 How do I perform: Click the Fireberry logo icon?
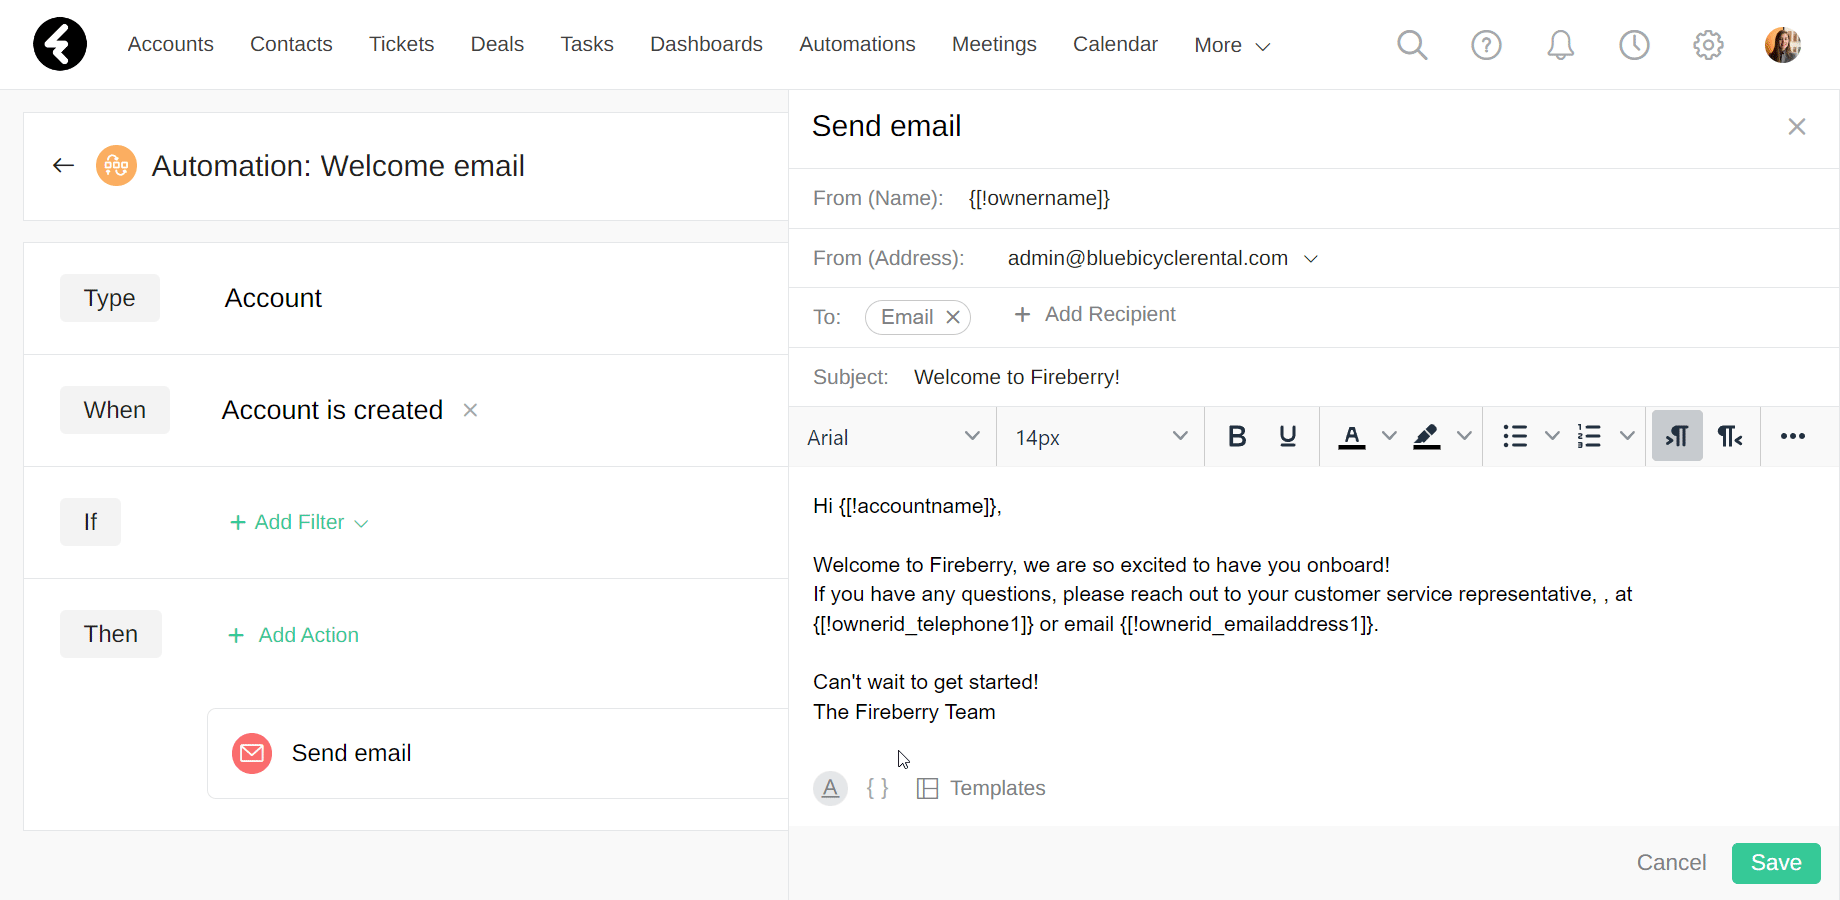click(x=60, y=44)
